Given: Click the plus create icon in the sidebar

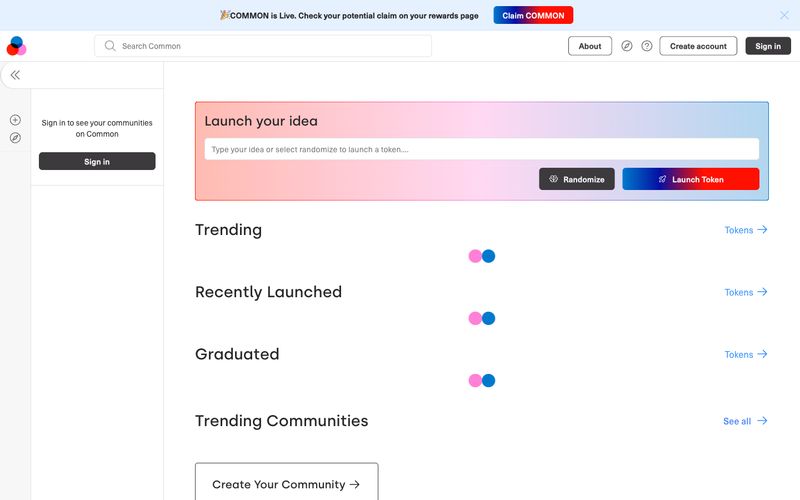Looking at the screenshot, I should coord(15,120).
